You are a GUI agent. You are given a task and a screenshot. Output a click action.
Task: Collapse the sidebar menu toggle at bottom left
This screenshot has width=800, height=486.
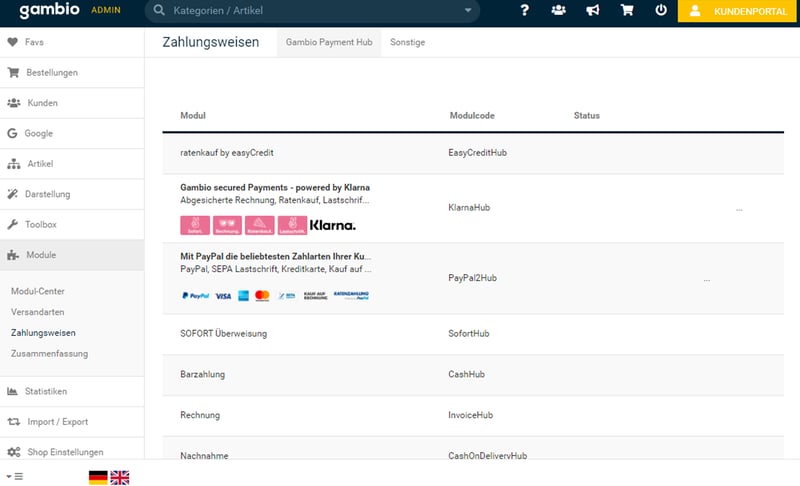(x=14, y=477)
